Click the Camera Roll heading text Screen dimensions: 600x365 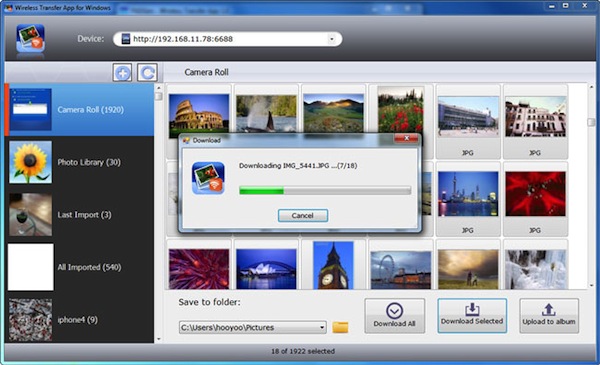tap(206, 72)
